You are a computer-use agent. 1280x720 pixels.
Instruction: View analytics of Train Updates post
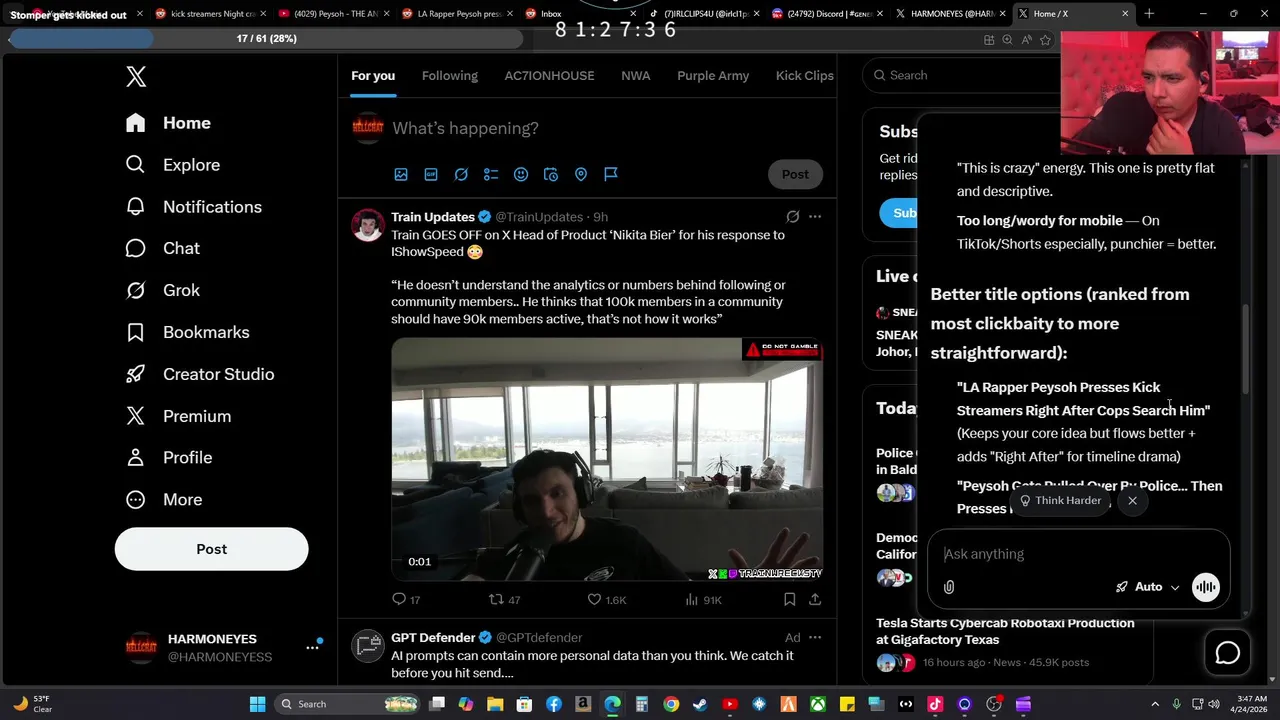click(704, 600)
